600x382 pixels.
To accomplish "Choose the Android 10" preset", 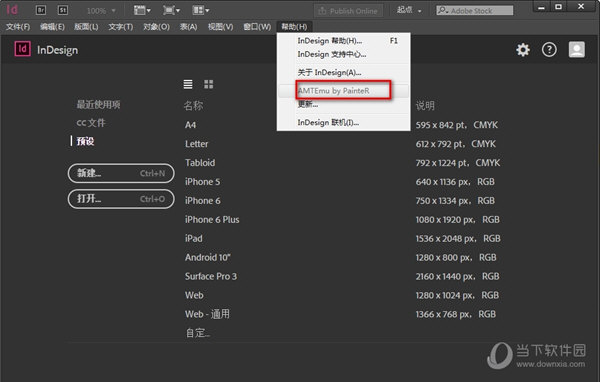I will point(208,257).
